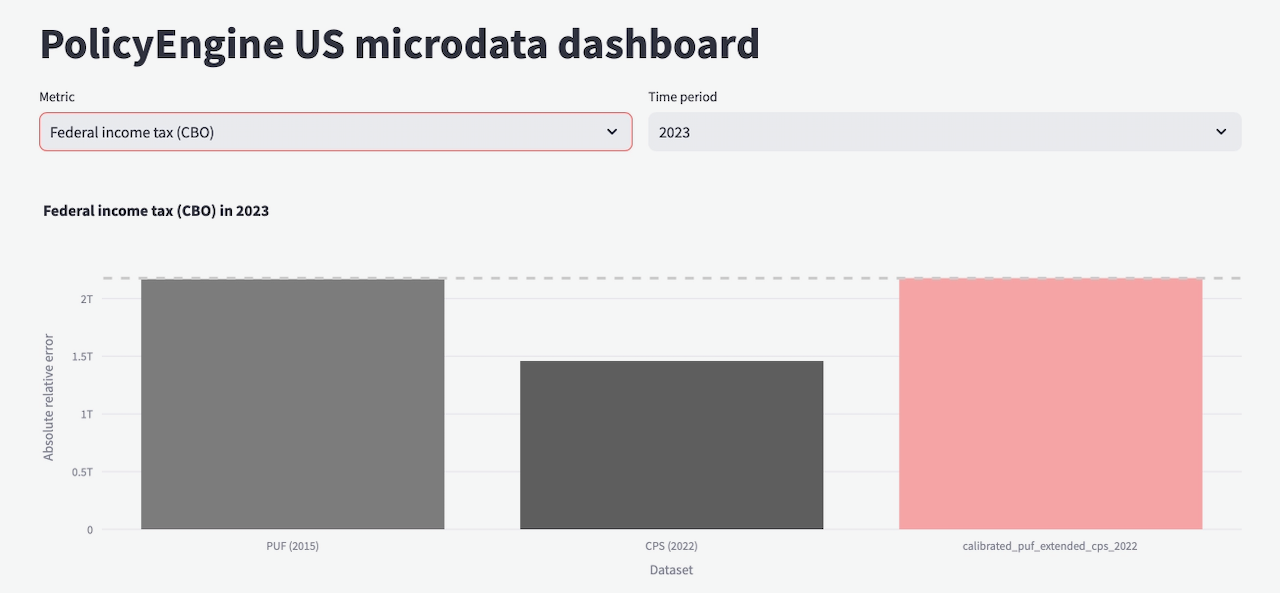Click the 1.5T y-axis tick label
This screenshot has height=593, width=1280.
point(83,357)
